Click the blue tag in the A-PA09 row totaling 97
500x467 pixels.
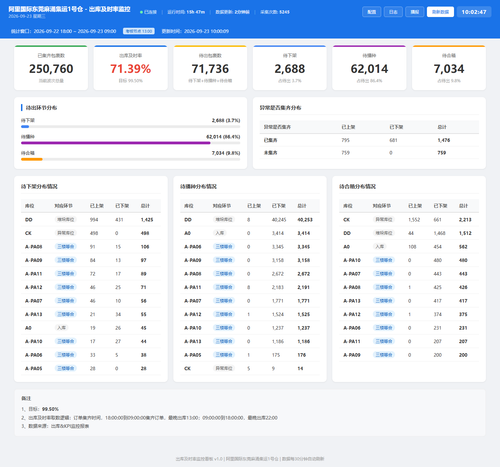[66, 260]
